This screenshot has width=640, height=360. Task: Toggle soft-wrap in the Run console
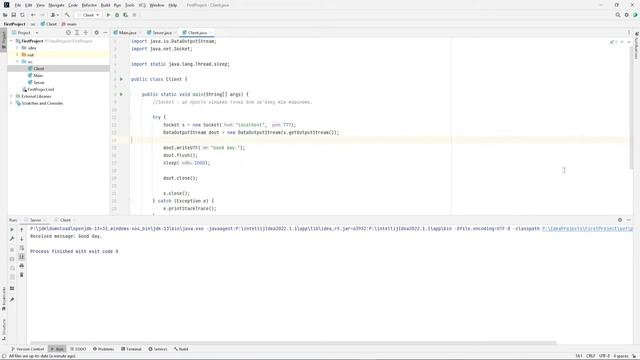coord(22,248)
